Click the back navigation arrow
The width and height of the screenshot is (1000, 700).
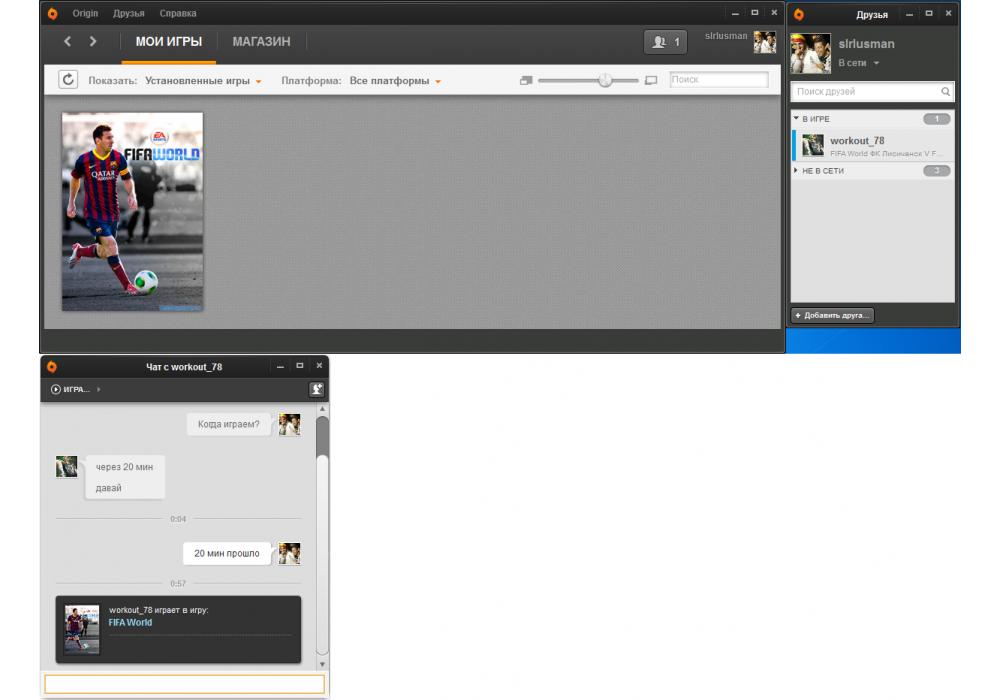(67, 41)
